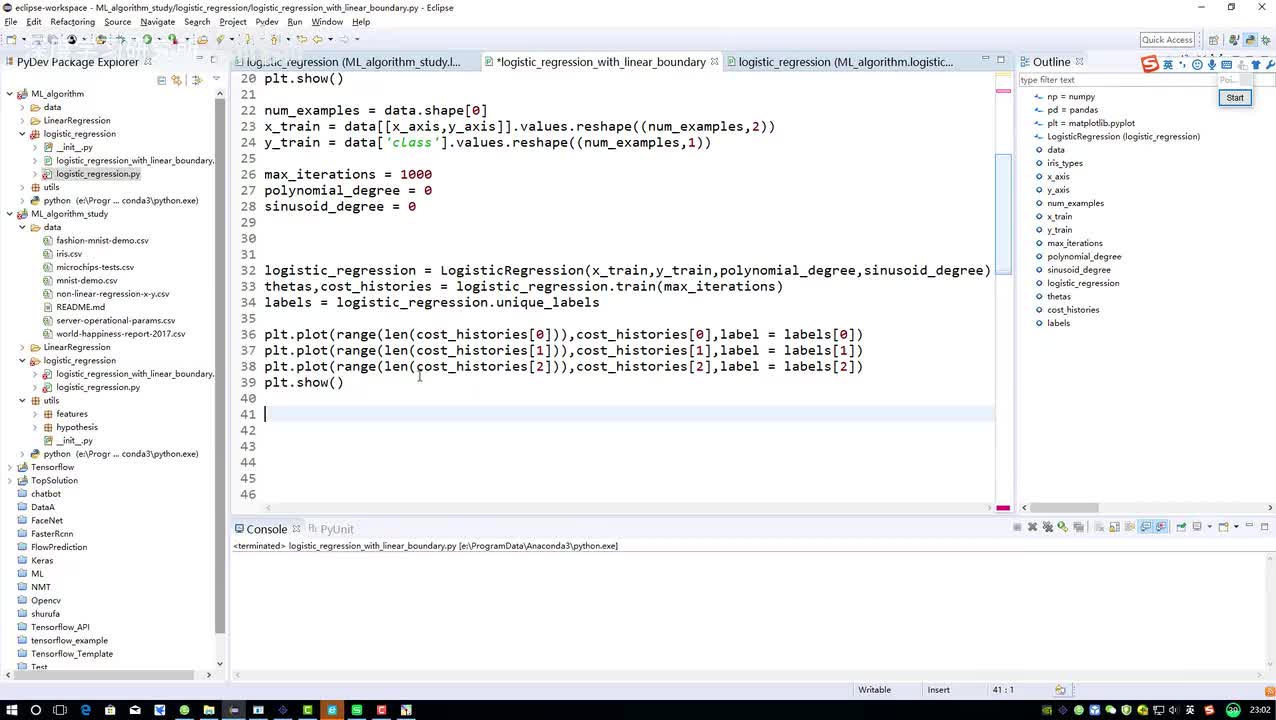Screen dimensions: 1276x720
Task: Toggle Link with Editor in Package Explorer
Action: (177, 80)
